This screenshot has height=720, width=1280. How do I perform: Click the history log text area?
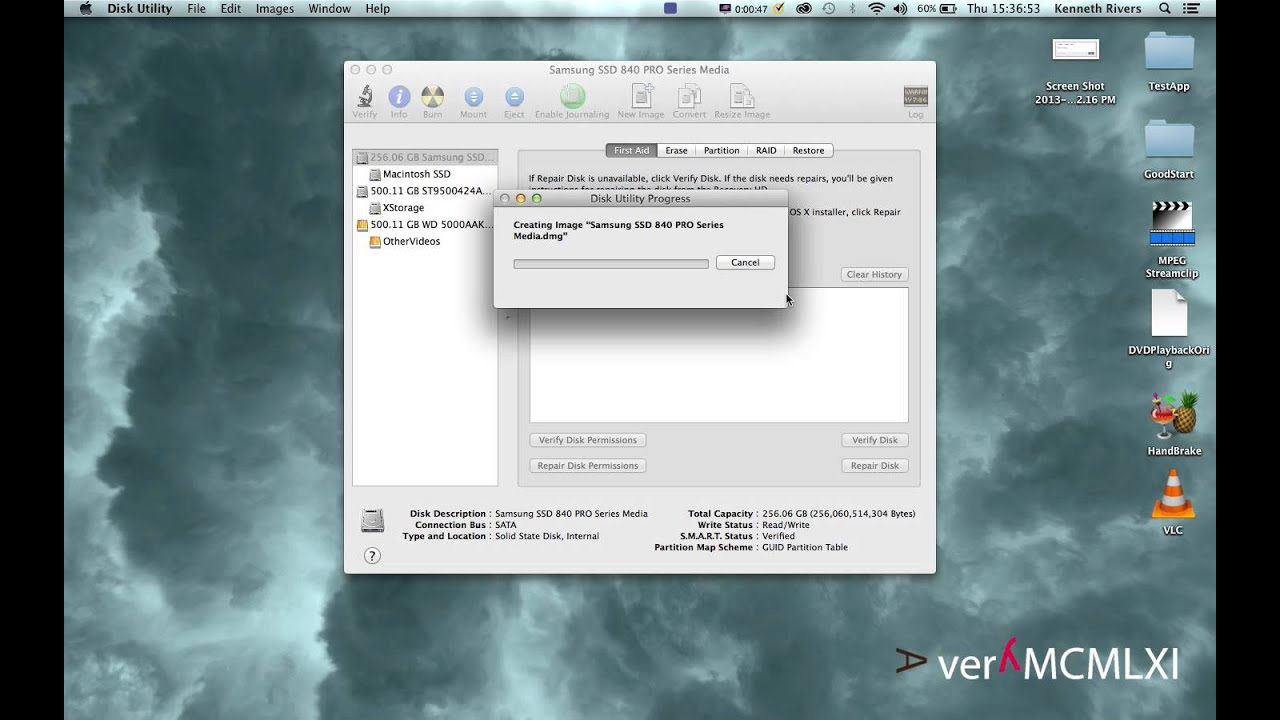(719, 355)
